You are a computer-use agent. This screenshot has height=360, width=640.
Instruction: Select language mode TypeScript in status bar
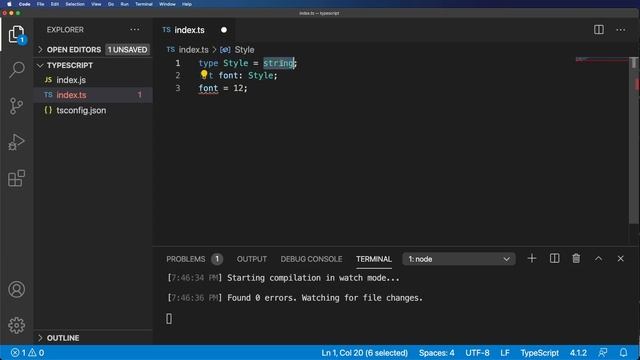point(539,353)
